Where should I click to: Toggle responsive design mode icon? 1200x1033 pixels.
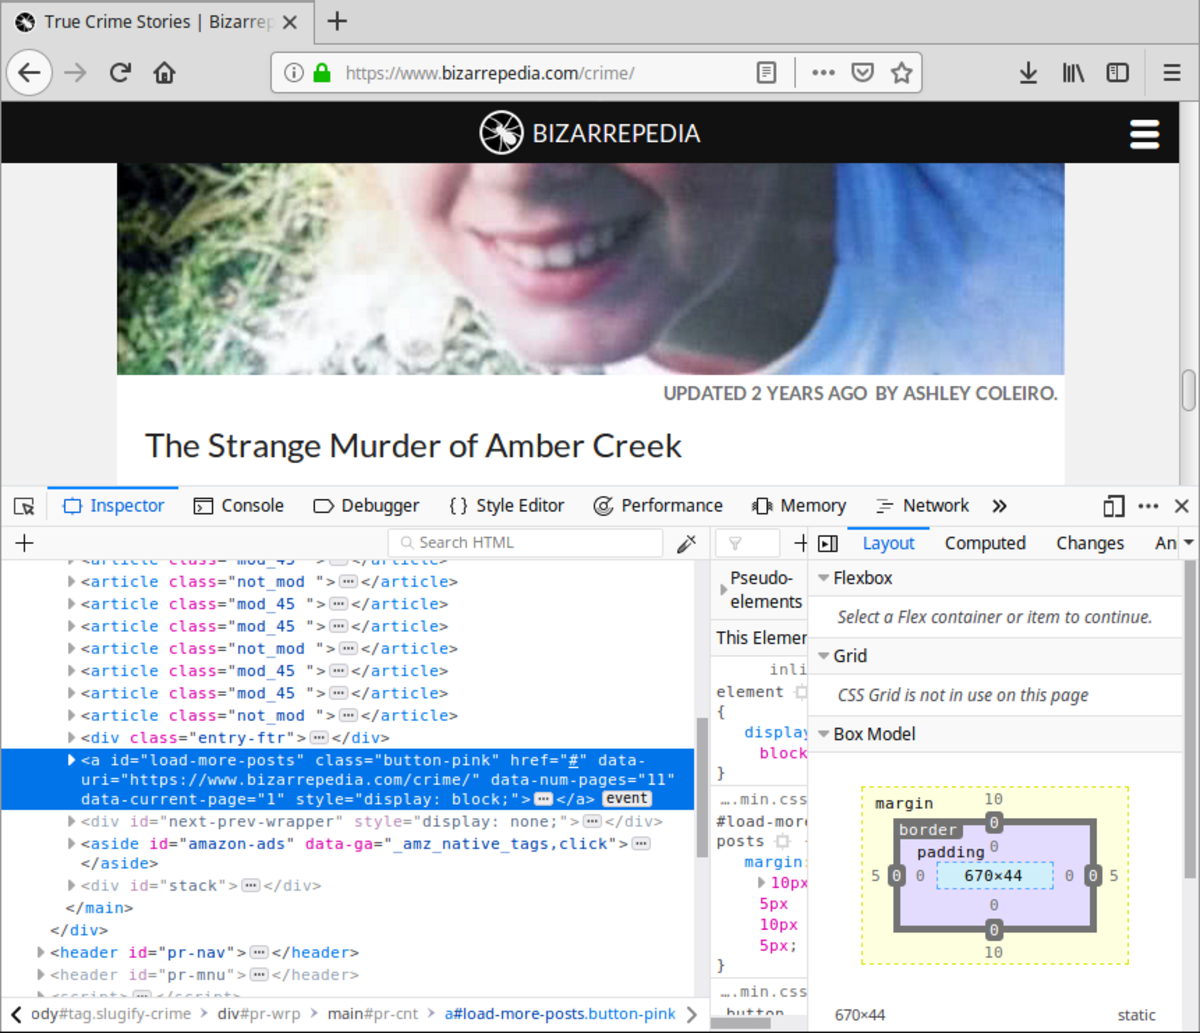[1114, 506]
